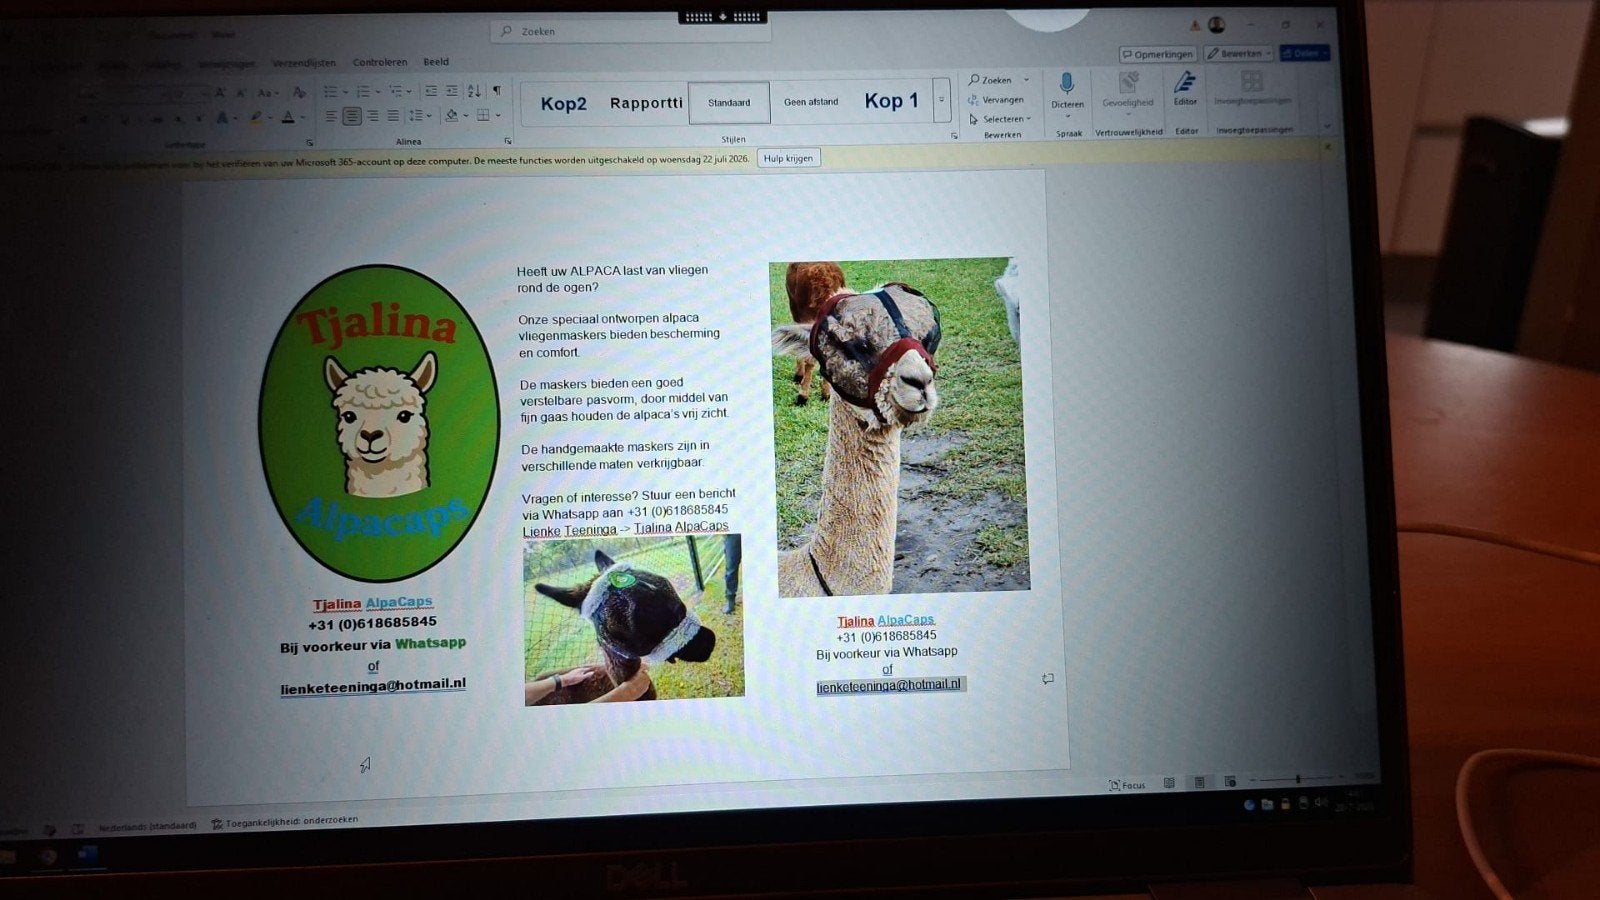Open the Beeld tab
This screenshot has height=900, width=1600.
pyautogui.click(x=436, y=62)
